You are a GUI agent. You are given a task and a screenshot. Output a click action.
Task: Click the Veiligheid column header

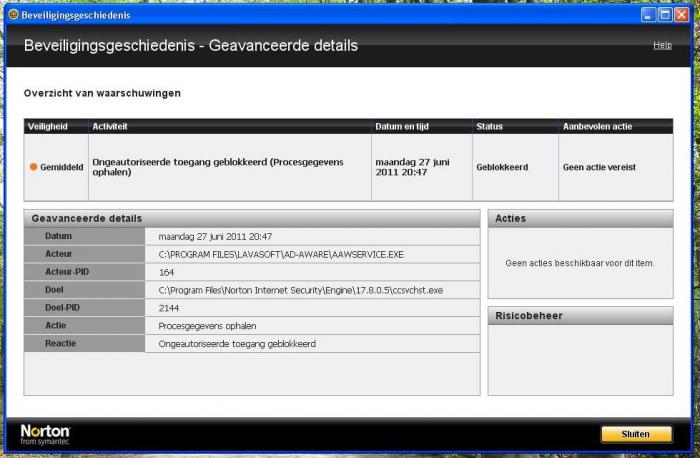56,126
